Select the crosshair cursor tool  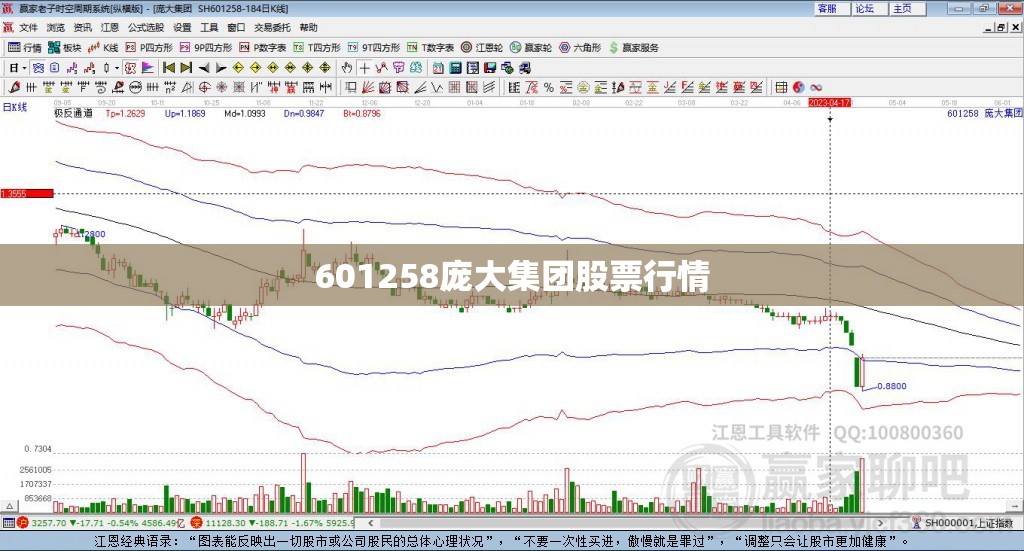click(364, 68)
